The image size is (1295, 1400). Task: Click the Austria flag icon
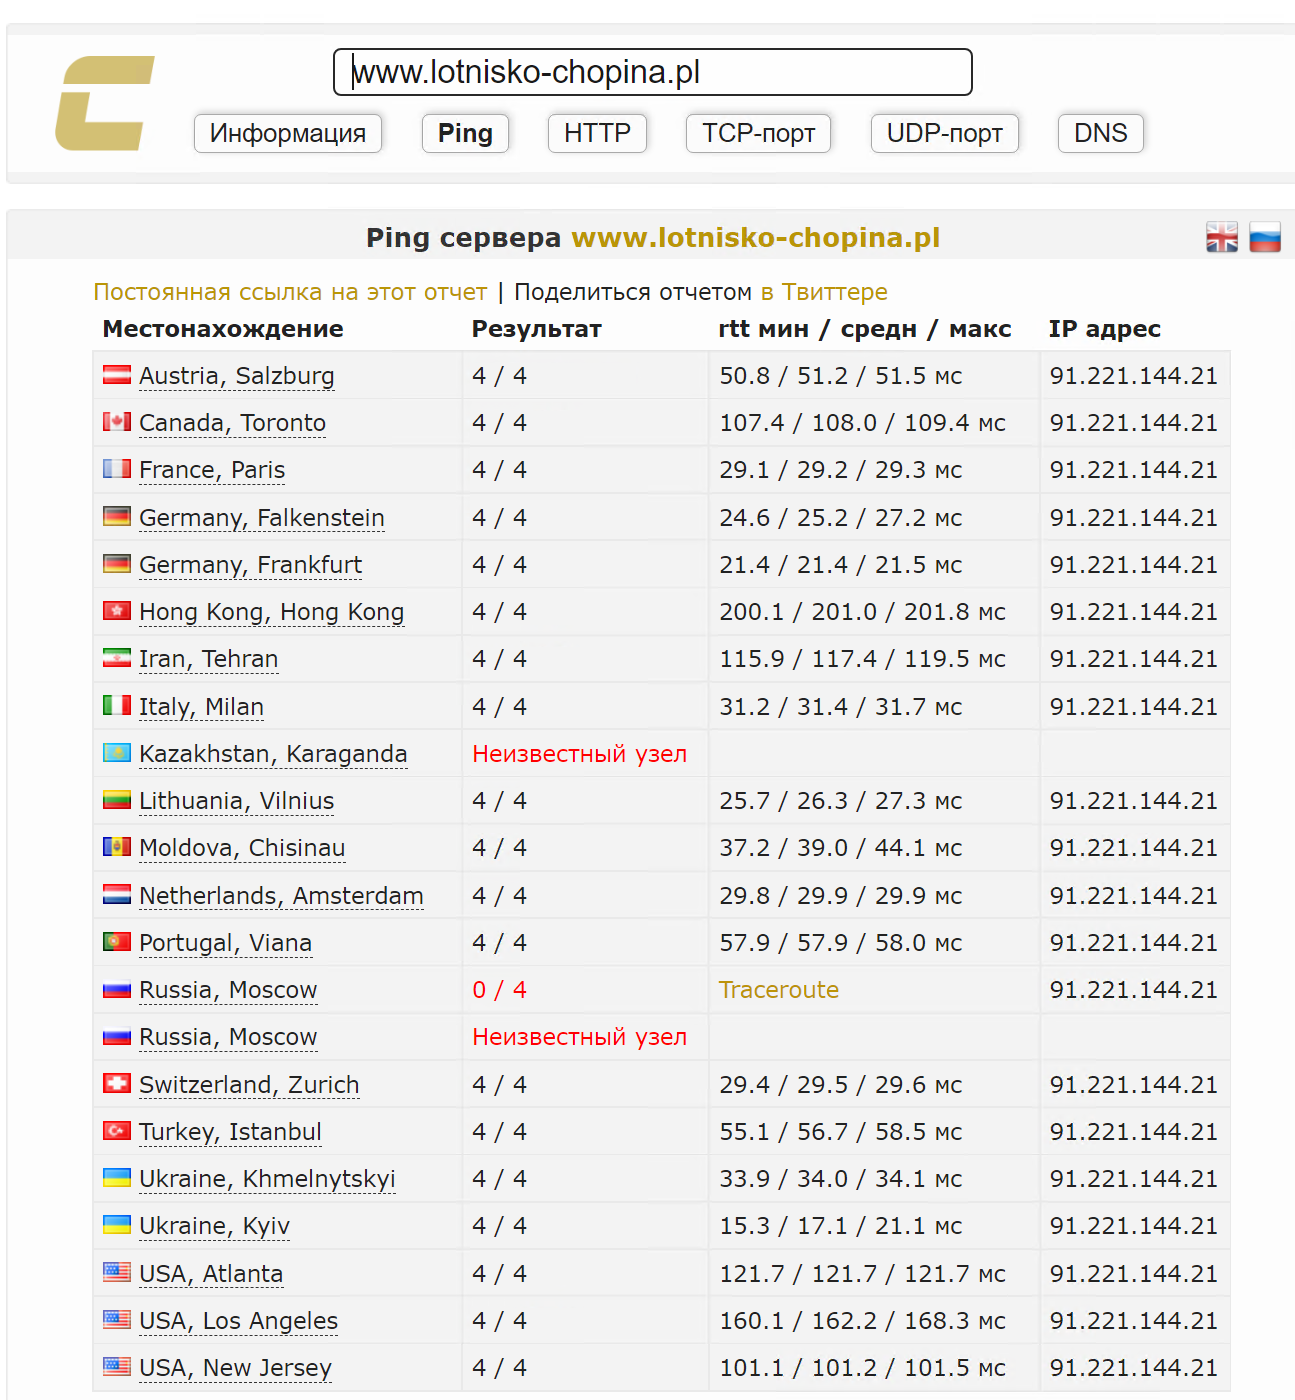[x=117, y=375]
